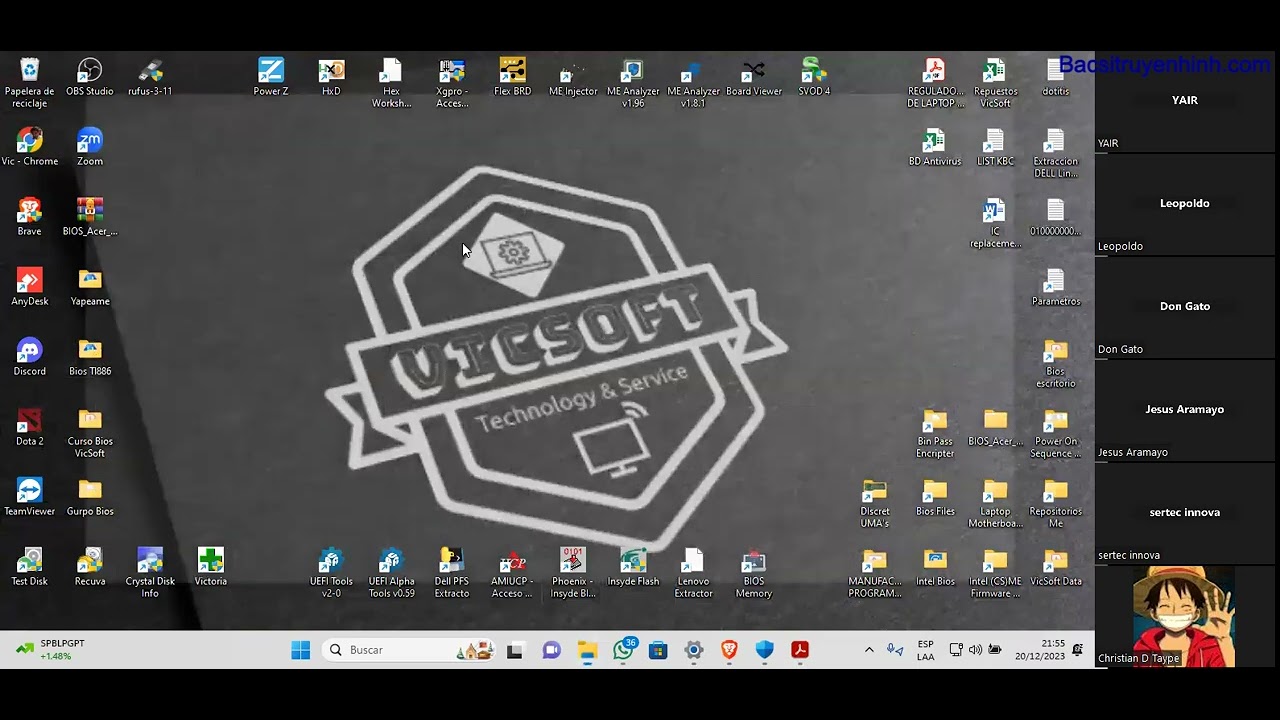The width and height of the screenshot is (1280, 720).
Task: Launch OBS Studio from the desktop
Action: [x=90, y=77]
